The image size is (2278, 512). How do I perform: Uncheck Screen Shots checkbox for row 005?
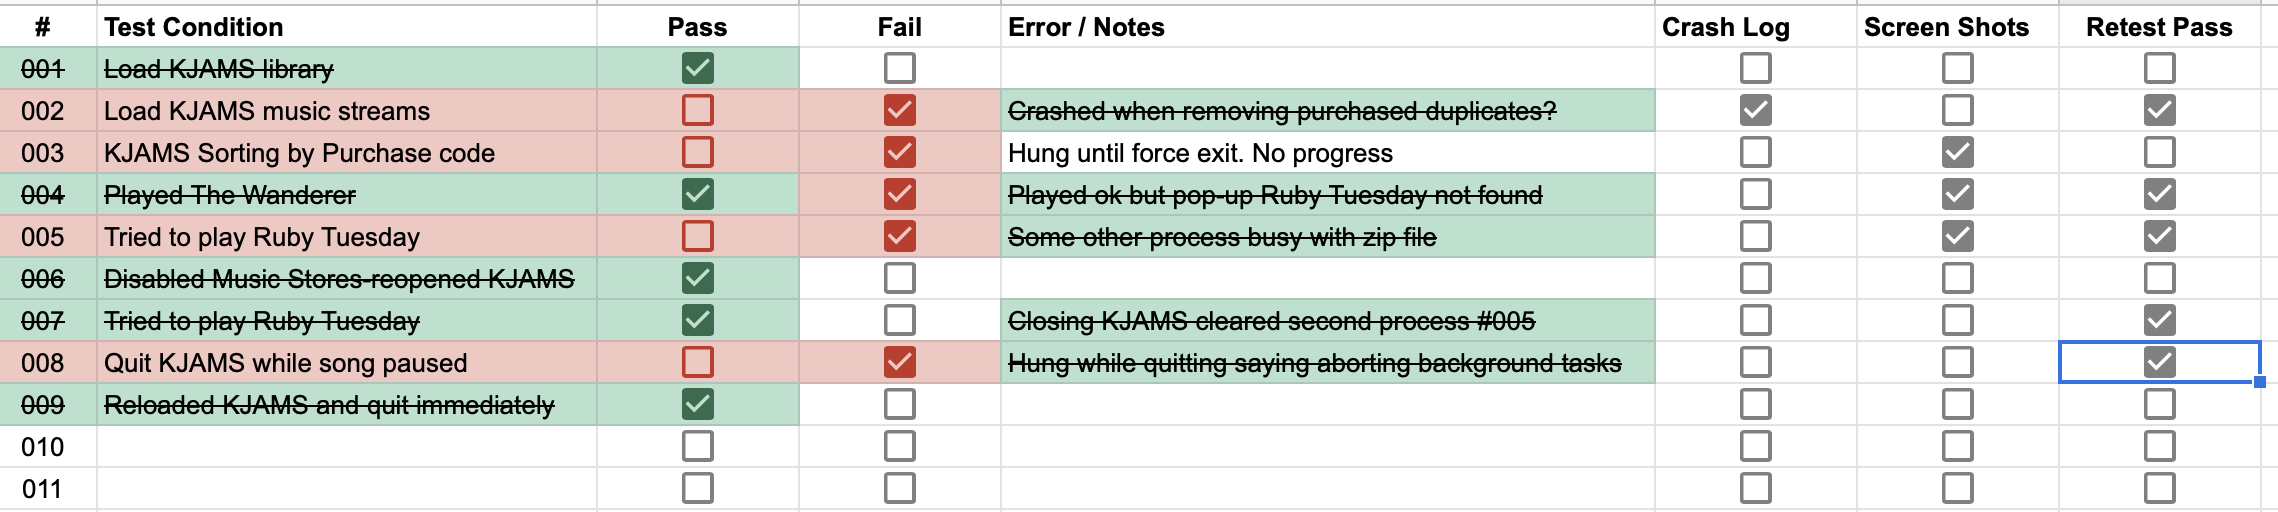tap(1957, 236)
